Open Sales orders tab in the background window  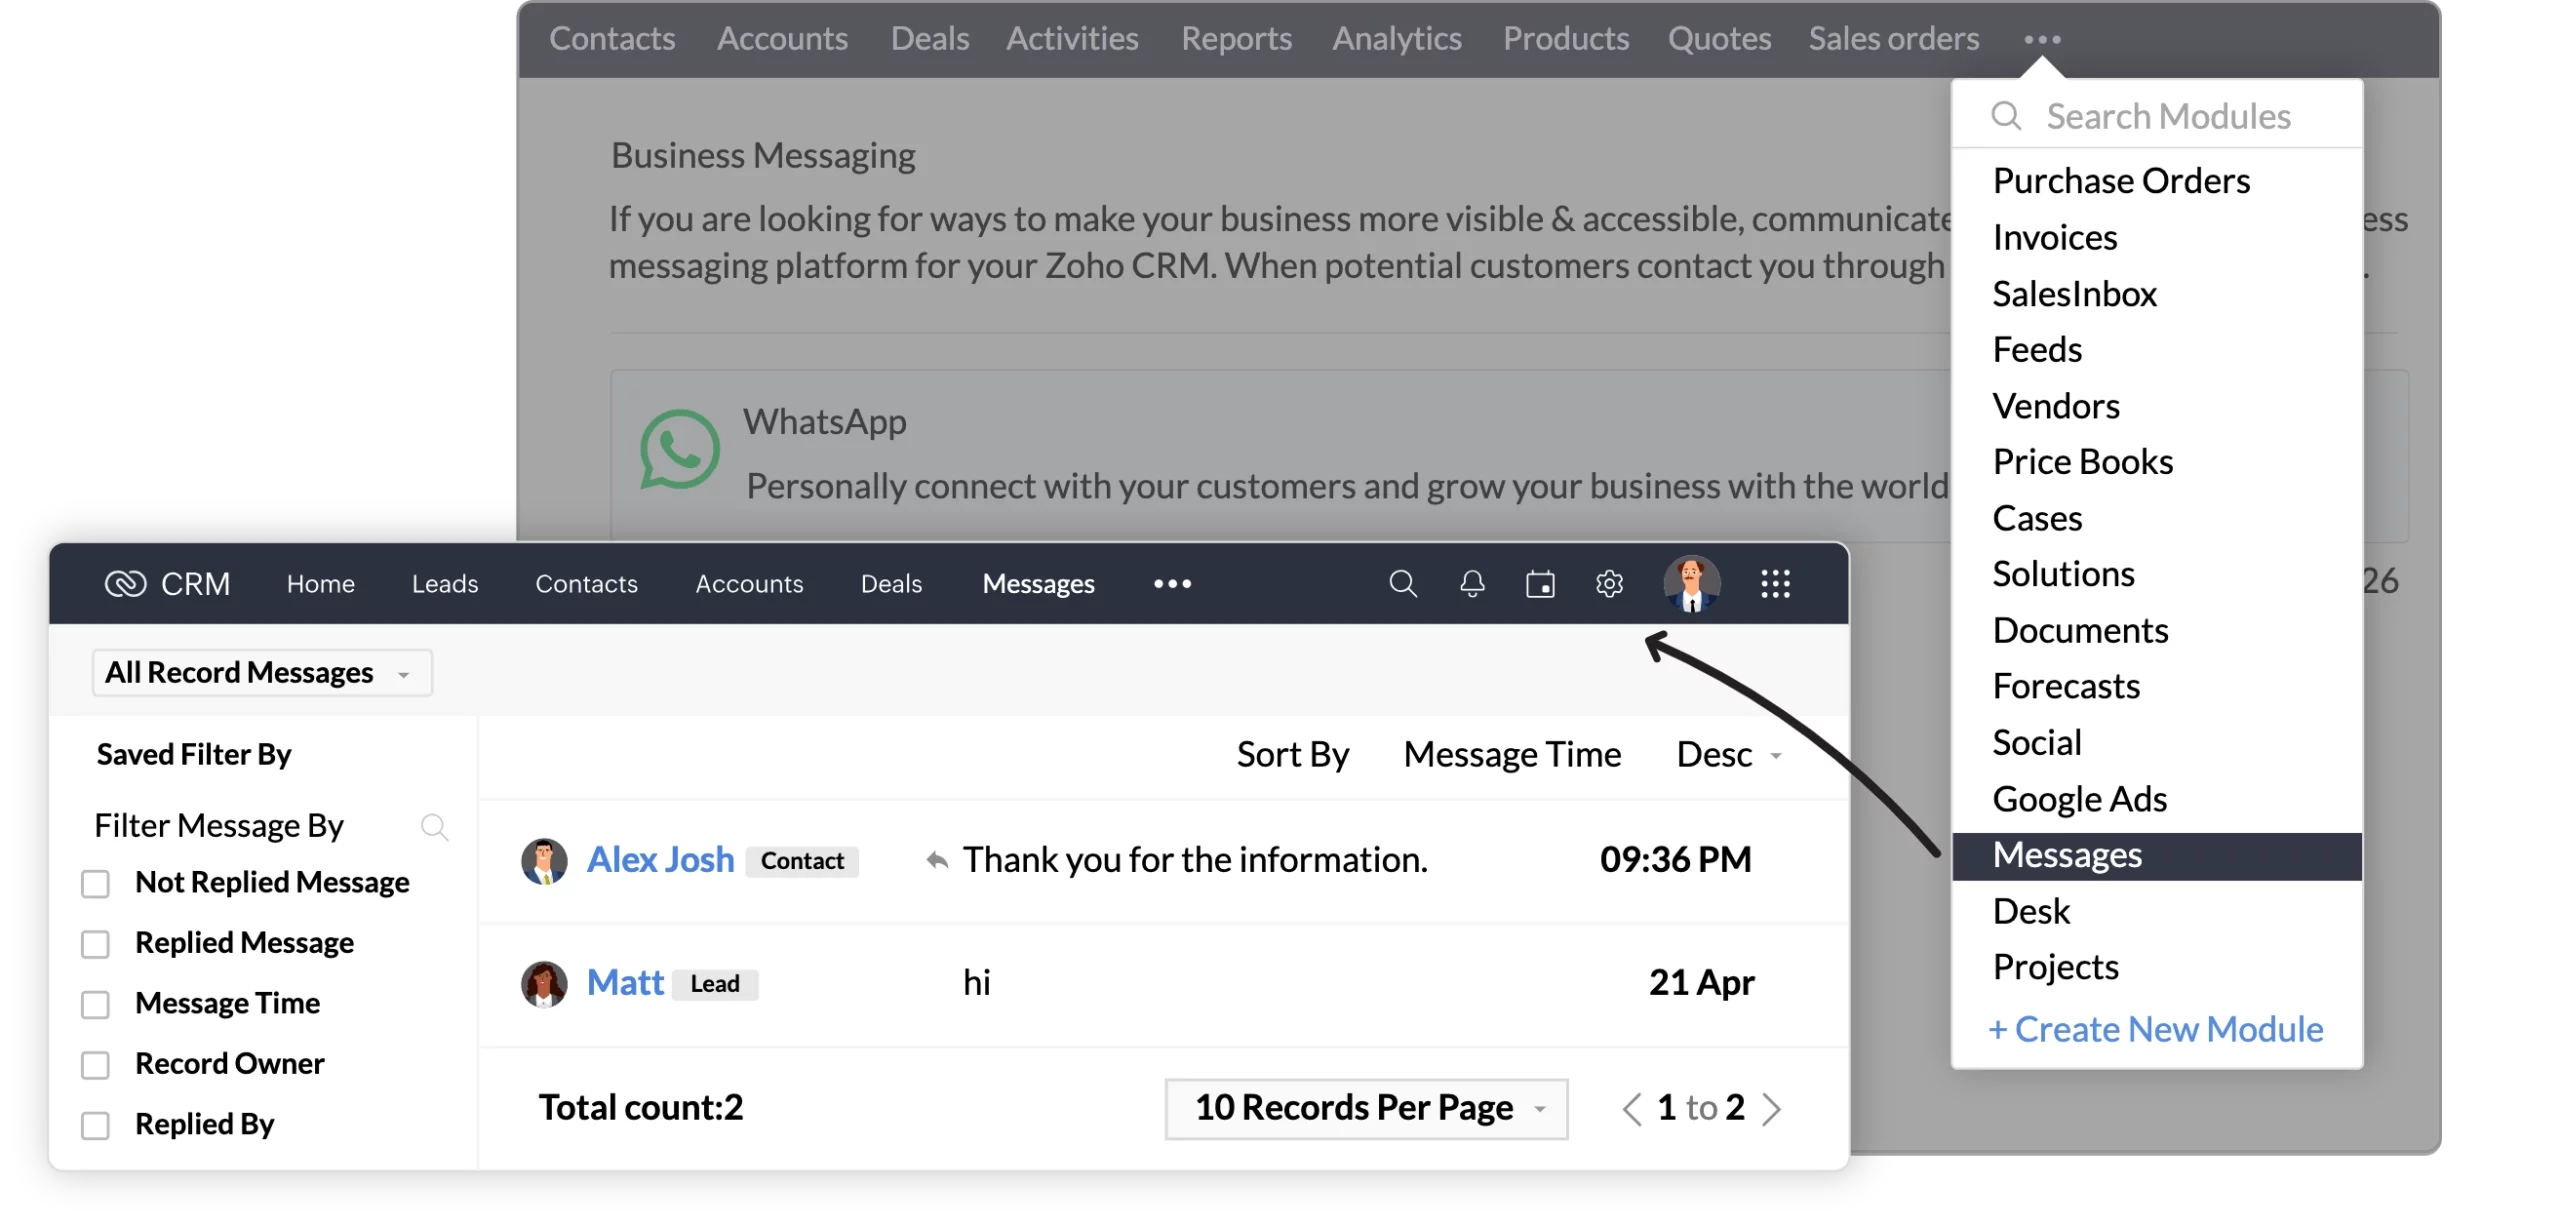[1893, 39]
